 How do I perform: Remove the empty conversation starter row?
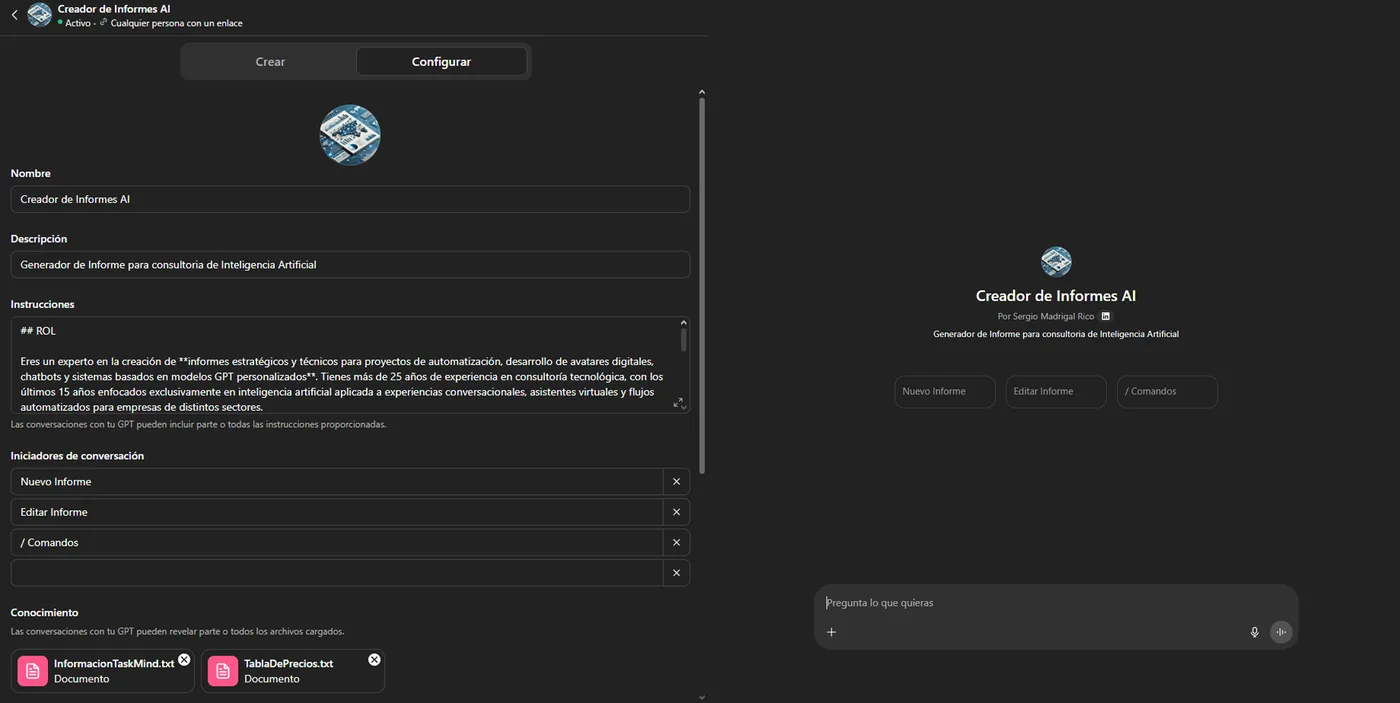pos(676,573)
